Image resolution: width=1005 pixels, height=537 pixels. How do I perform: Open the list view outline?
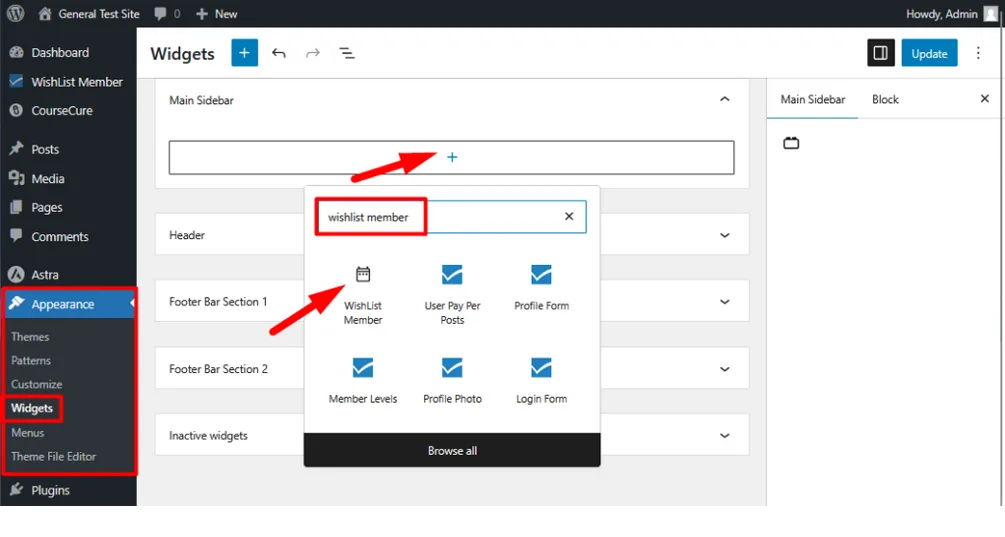coord(347,53)
